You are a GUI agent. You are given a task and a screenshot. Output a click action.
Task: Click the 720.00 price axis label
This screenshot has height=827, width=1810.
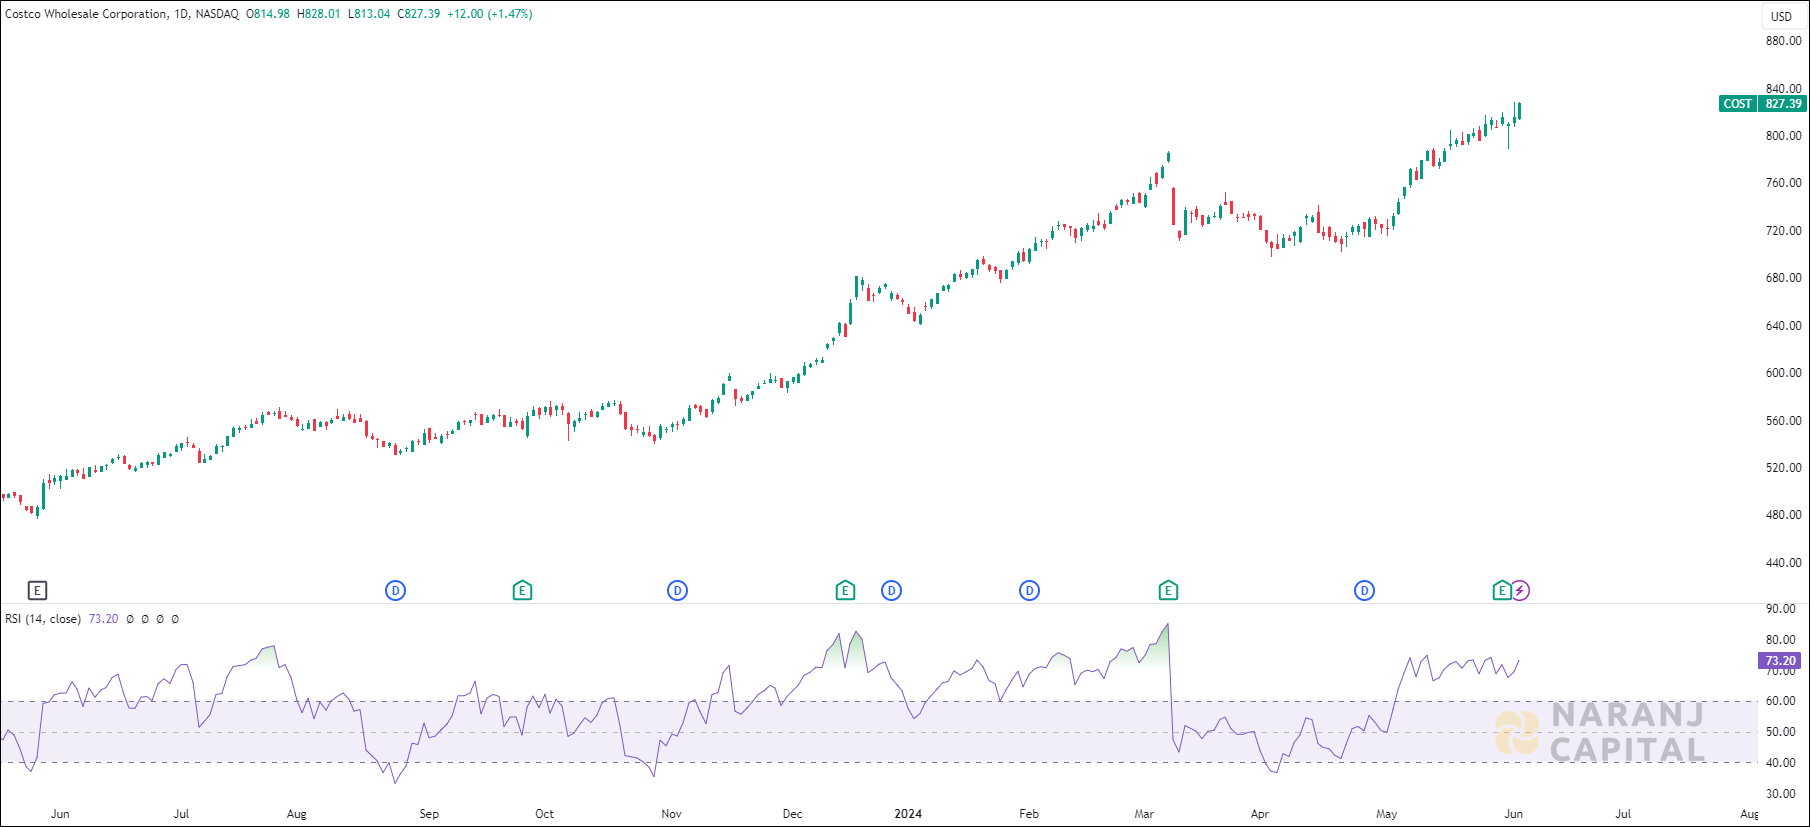[x=1783, y=231]
